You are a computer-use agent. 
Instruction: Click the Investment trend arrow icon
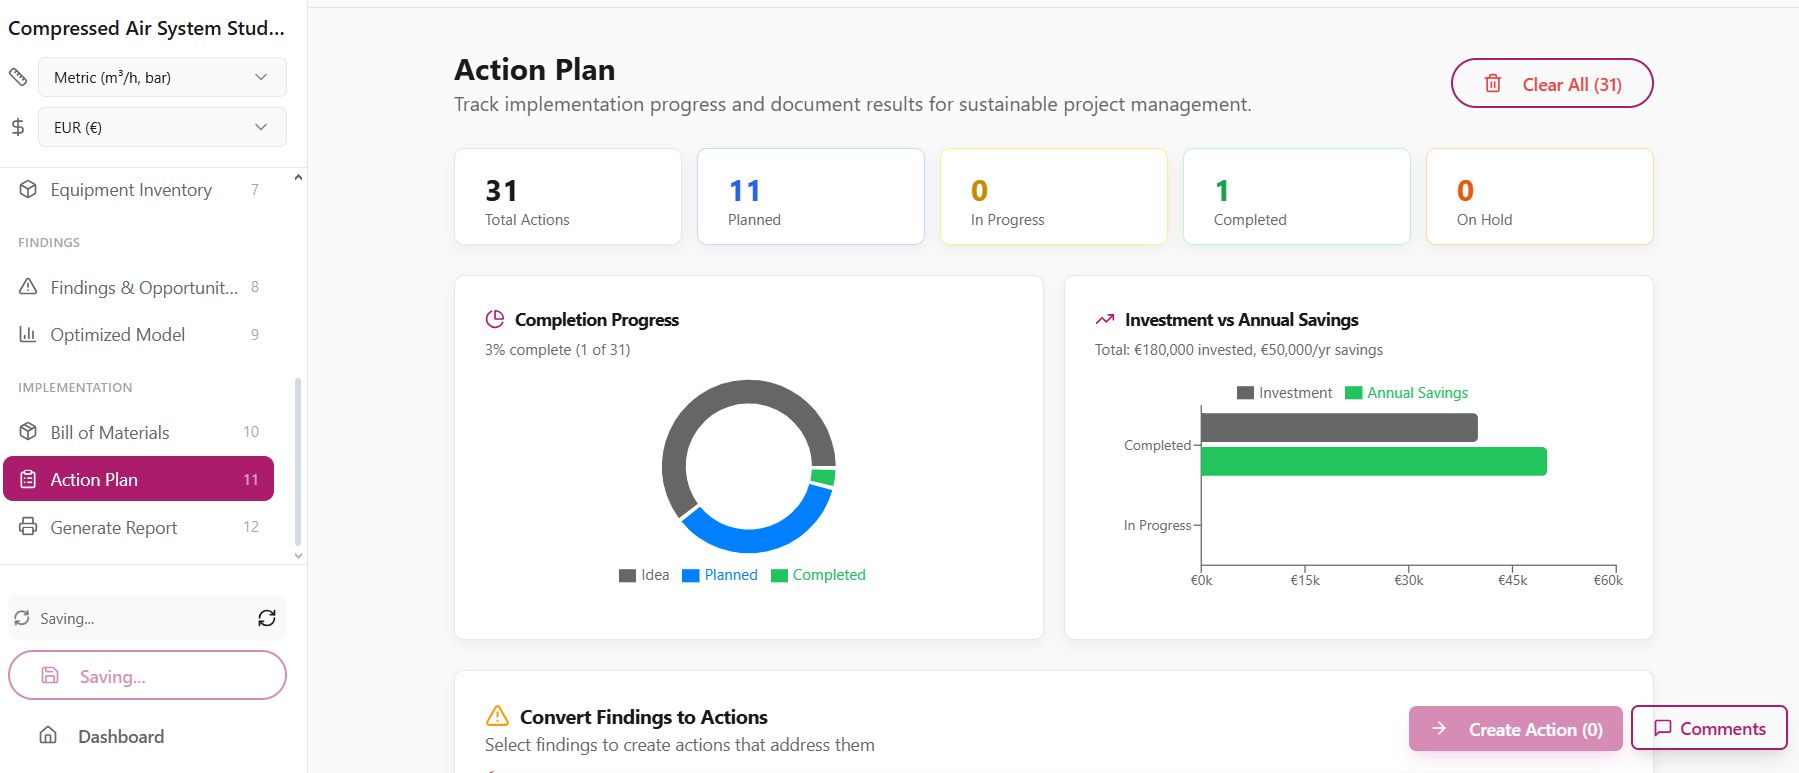1105,319
